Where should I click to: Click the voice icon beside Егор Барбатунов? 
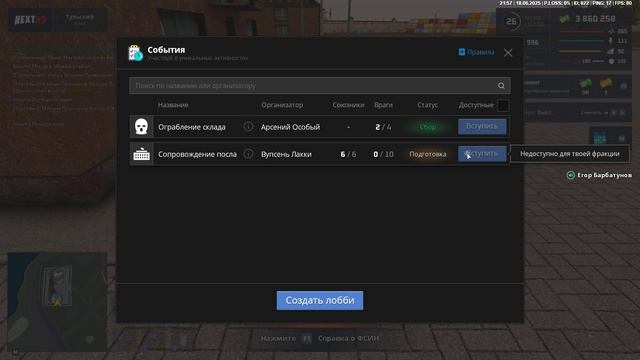click(x=571, y=175)
